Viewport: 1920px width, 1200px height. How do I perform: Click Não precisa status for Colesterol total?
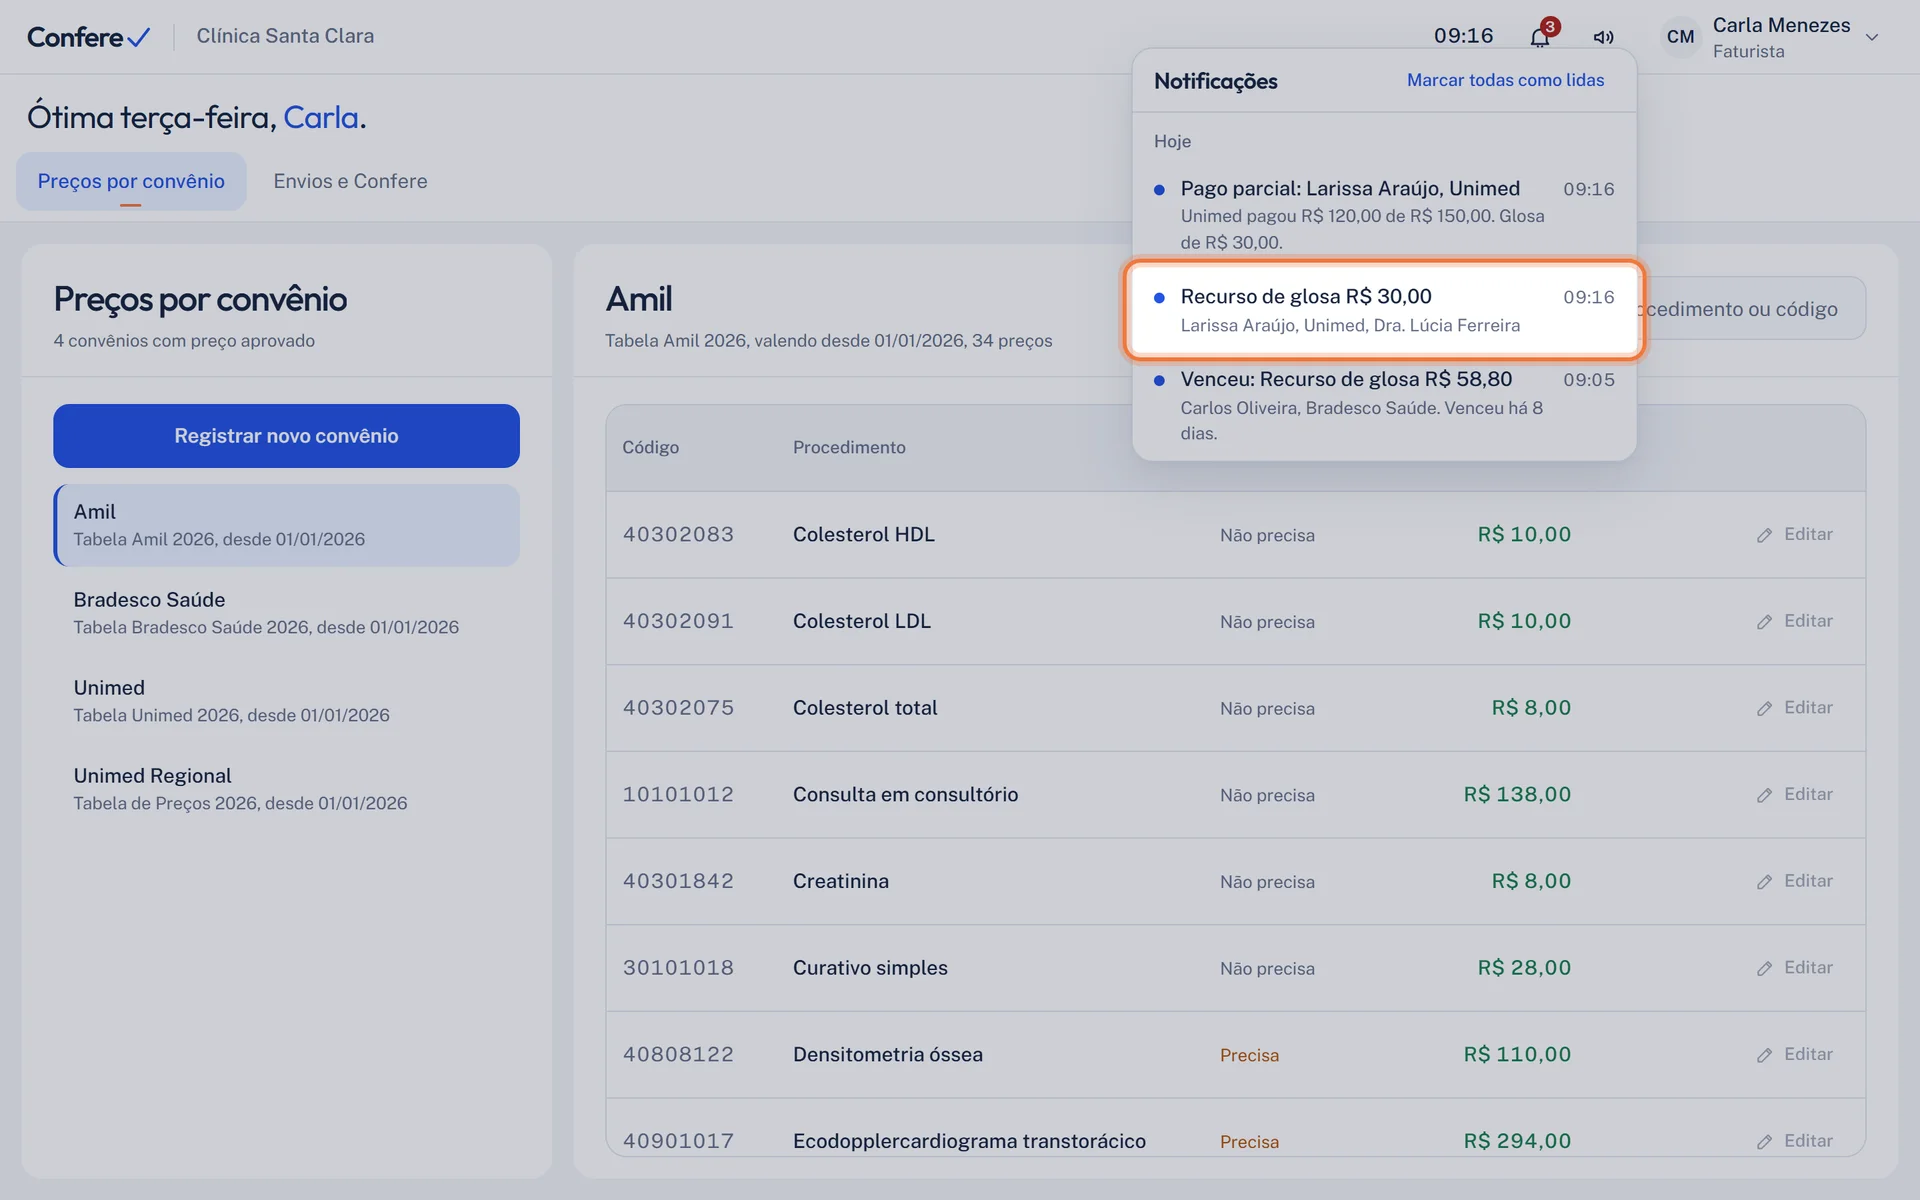tap(1267, 708)
